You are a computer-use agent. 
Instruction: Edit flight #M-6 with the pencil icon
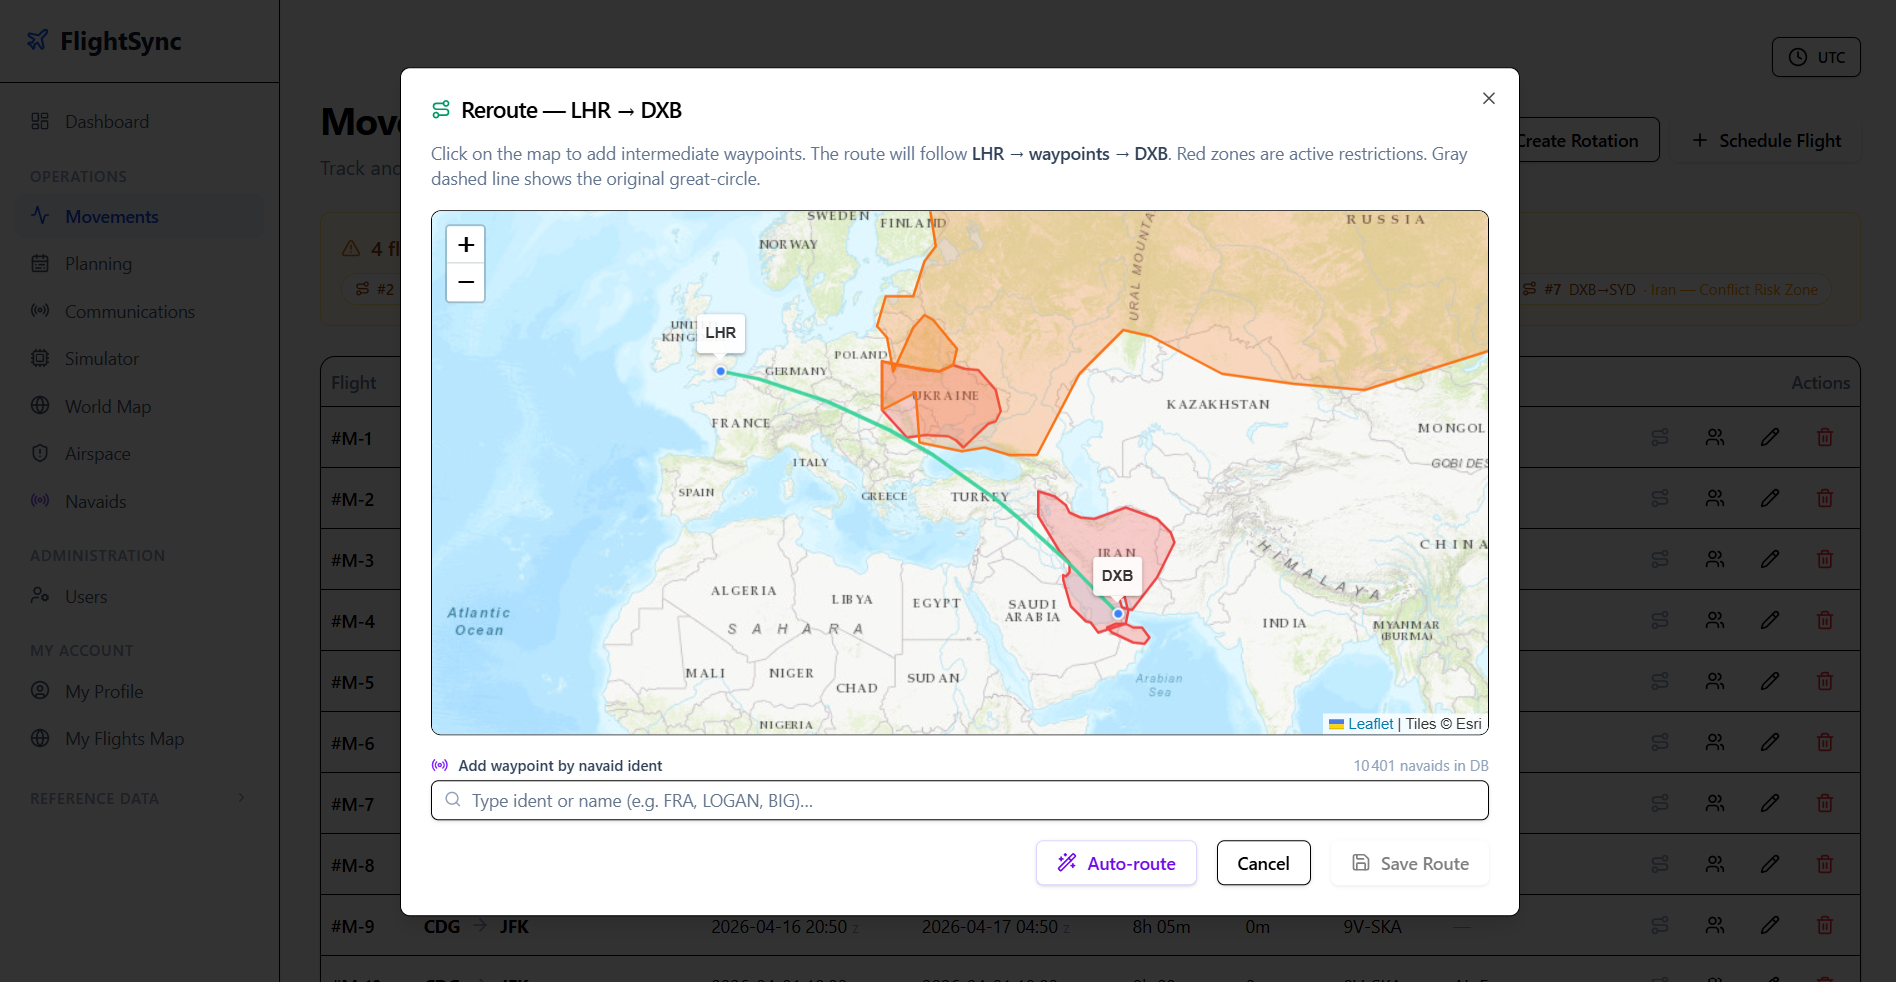point(1770,742)
